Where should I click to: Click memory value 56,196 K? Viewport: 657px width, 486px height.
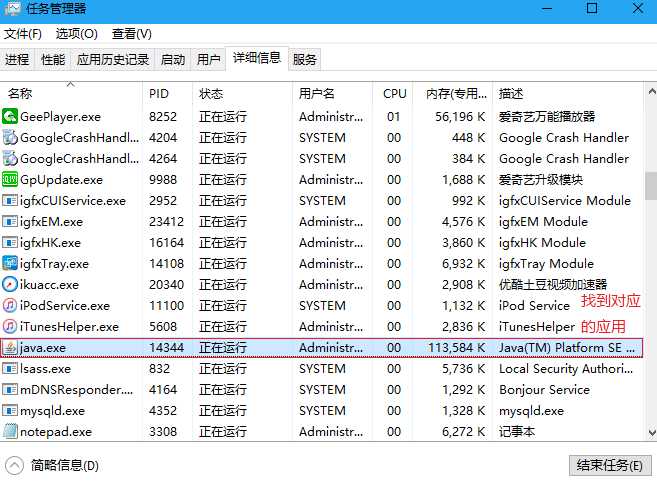click(x=460, y=117)
